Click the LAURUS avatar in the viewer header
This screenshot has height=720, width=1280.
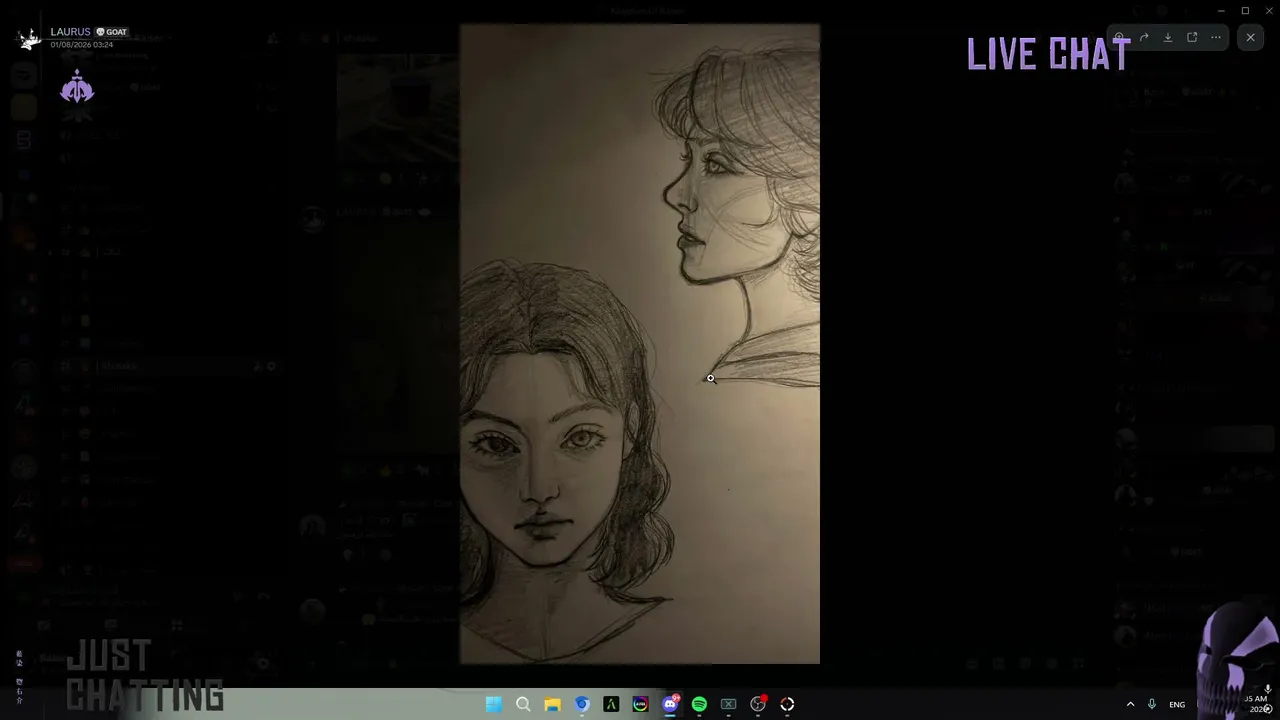pos(29,38)
